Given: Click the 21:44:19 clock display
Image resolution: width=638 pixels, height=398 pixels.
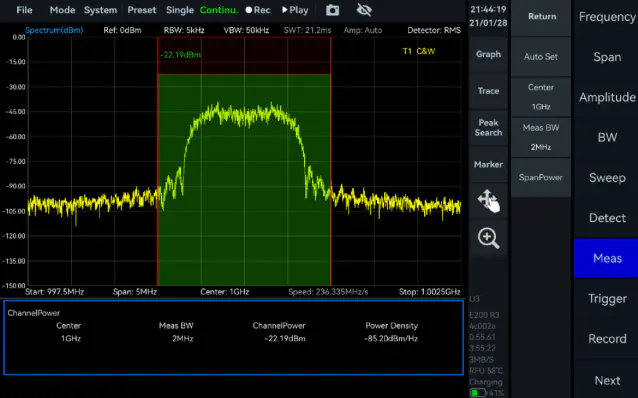Looking at the screenshot, I should click(x=488, y=9).
